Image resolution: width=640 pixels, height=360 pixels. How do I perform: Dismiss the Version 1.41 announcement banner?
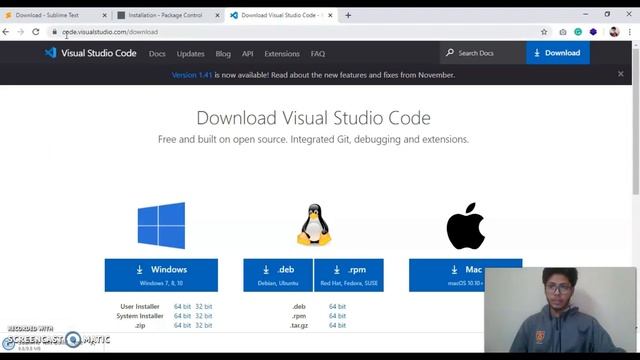pos(620,74)
